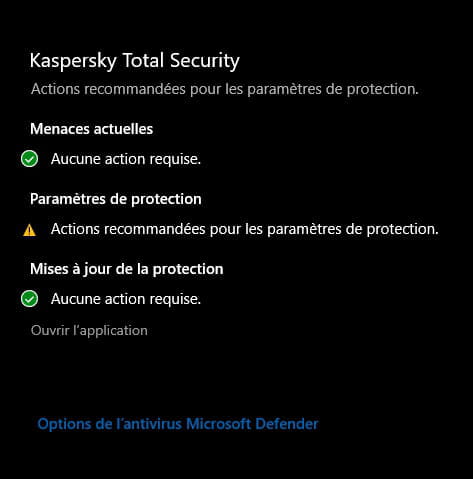Screen dimensions: 473x479
Task: Open Options de l'antivirus Microsoft Defender
Action: 178,424
